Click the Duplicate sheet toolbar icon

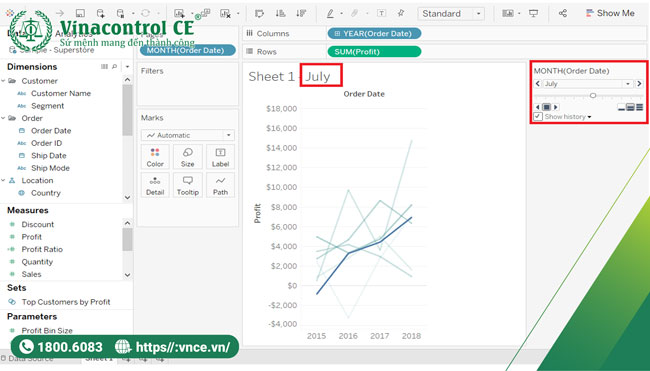pos(205,13)
